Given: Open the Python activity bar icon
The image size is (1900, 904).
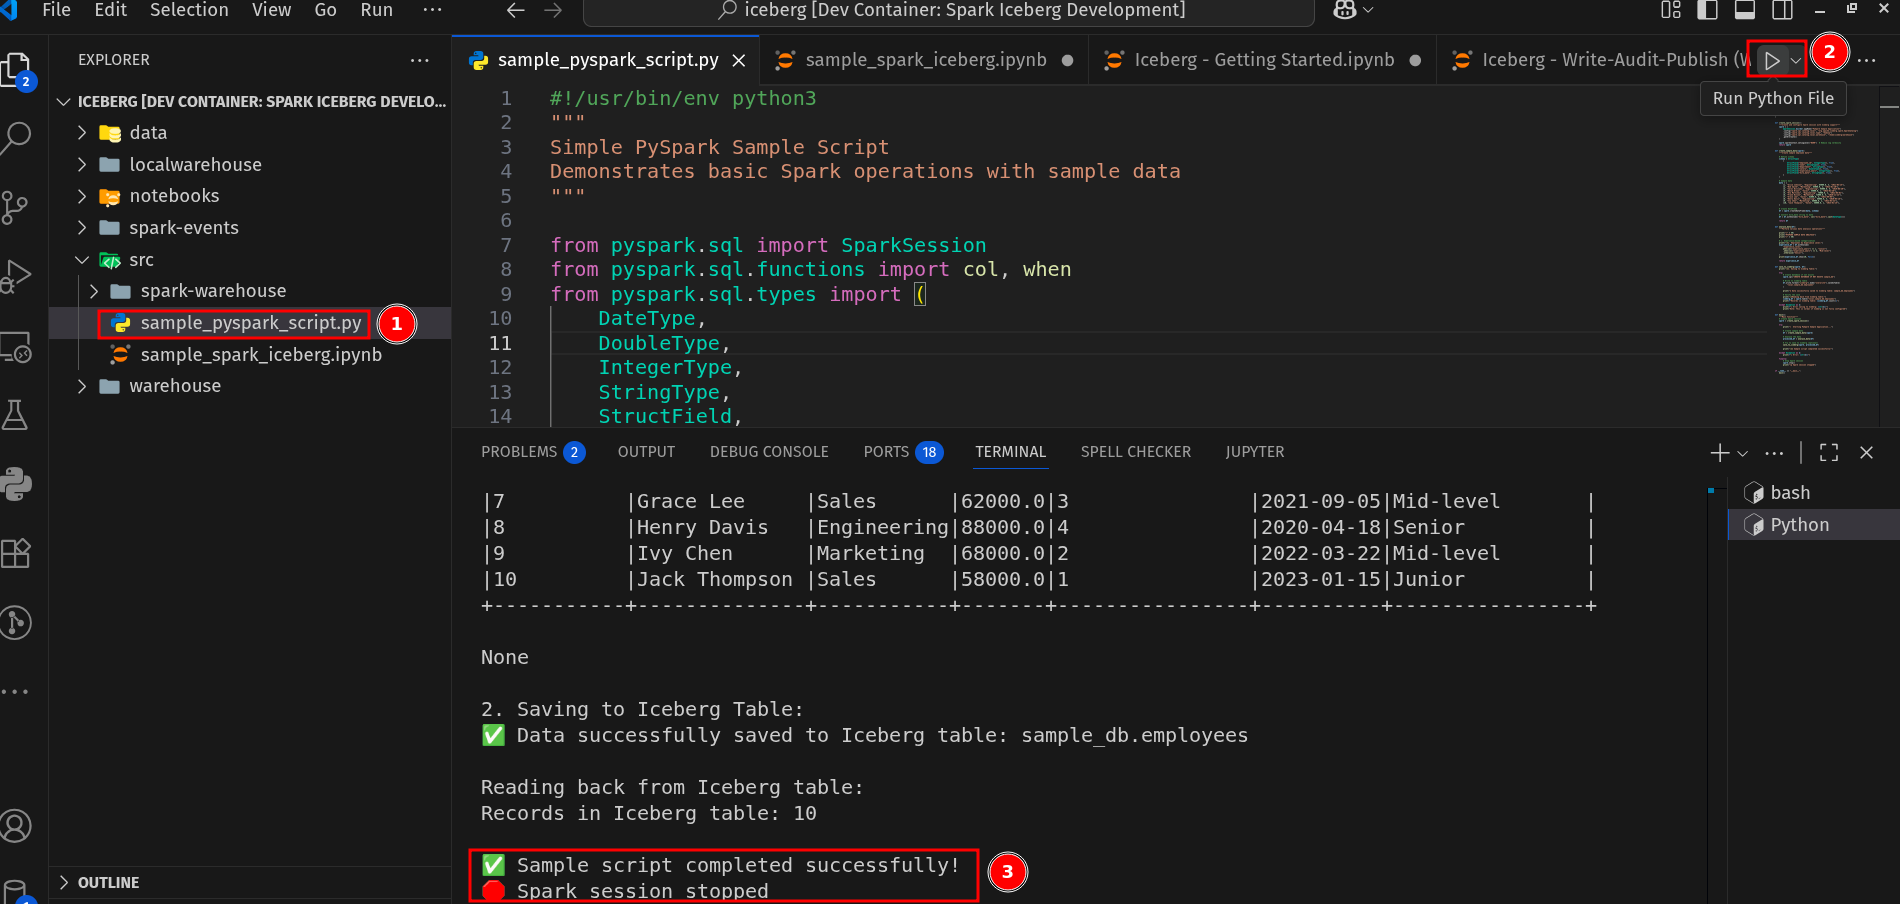Looking at the screenshot, I should point(17,484).
